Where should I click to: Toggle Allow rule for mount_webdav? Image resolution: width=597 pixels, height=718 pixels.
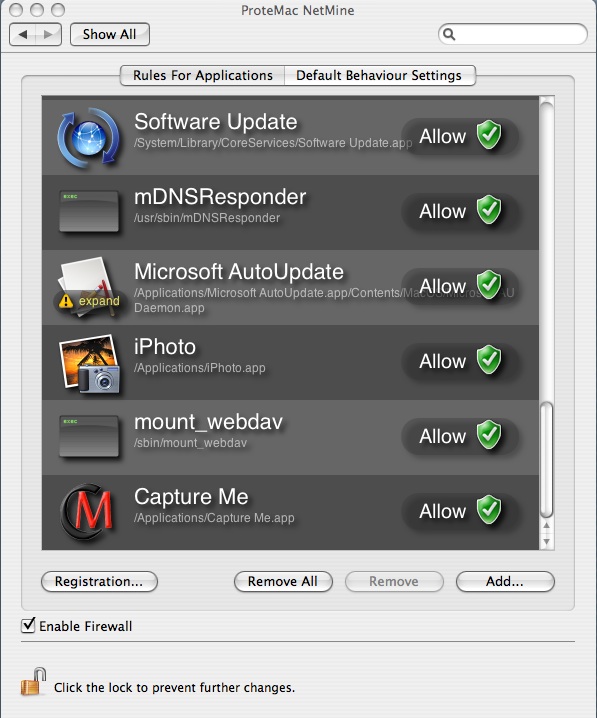tap(460, 436)
